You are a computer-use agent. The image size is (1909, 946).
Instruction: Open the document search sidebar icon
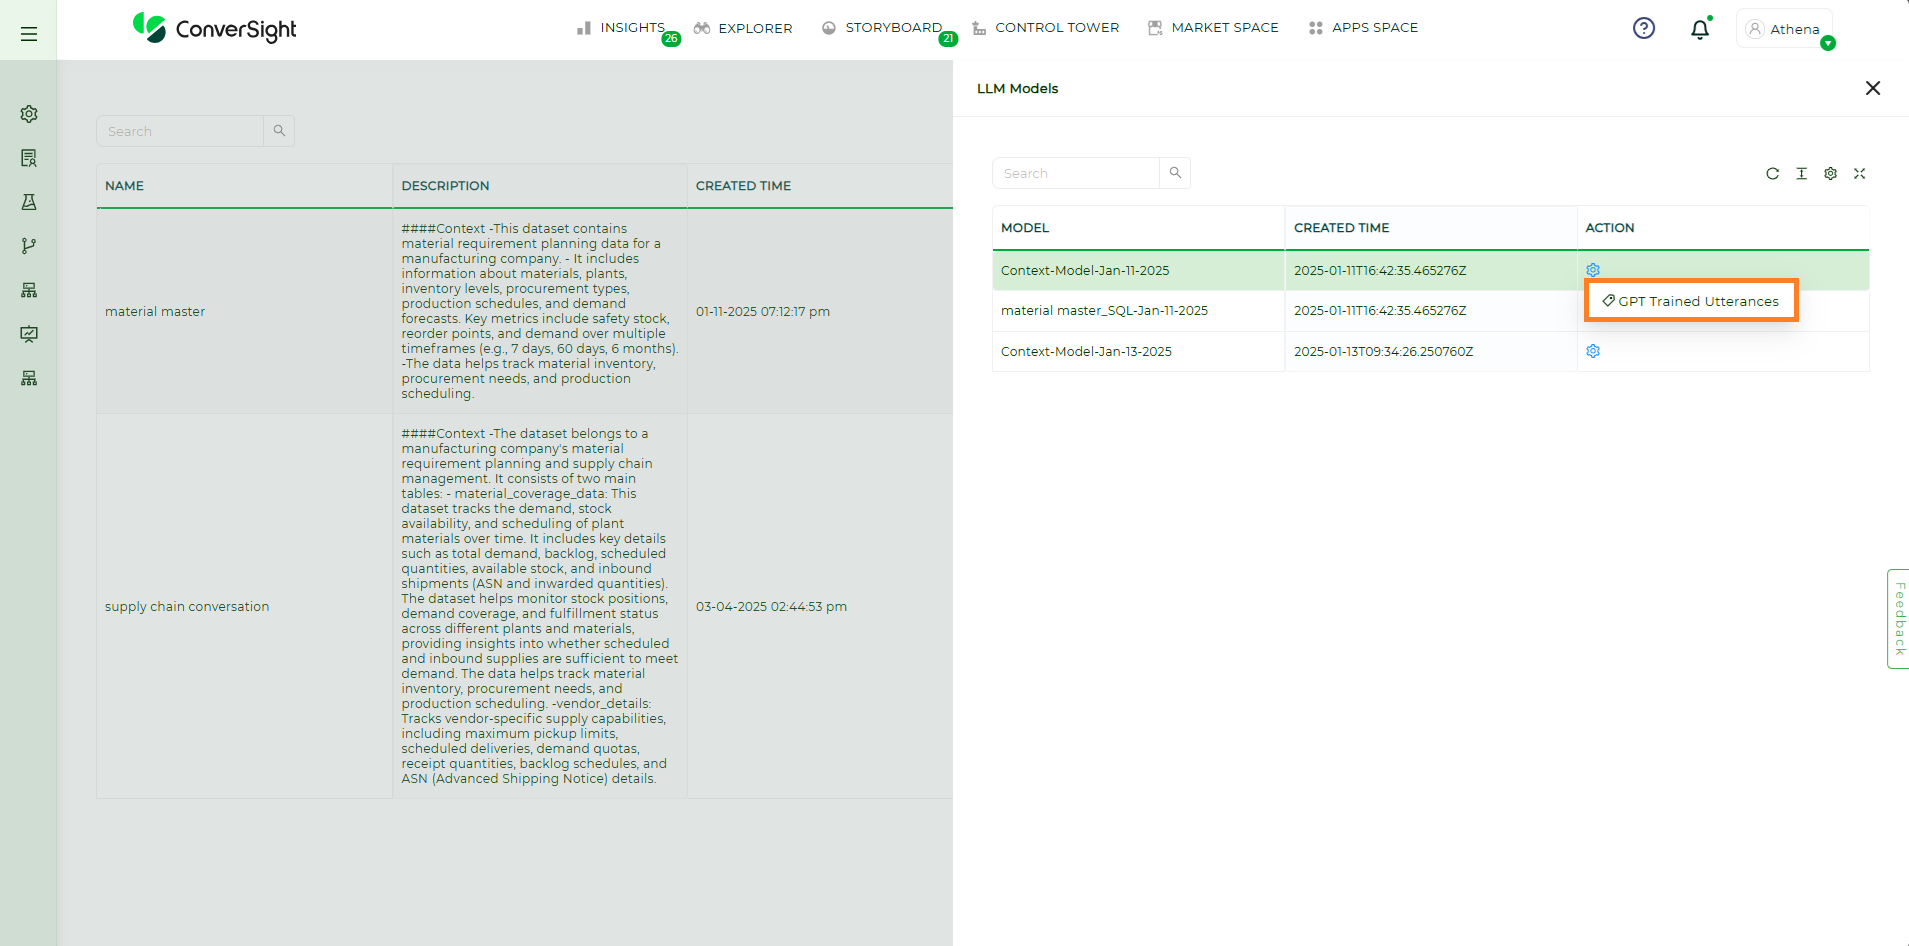point(29,158)
